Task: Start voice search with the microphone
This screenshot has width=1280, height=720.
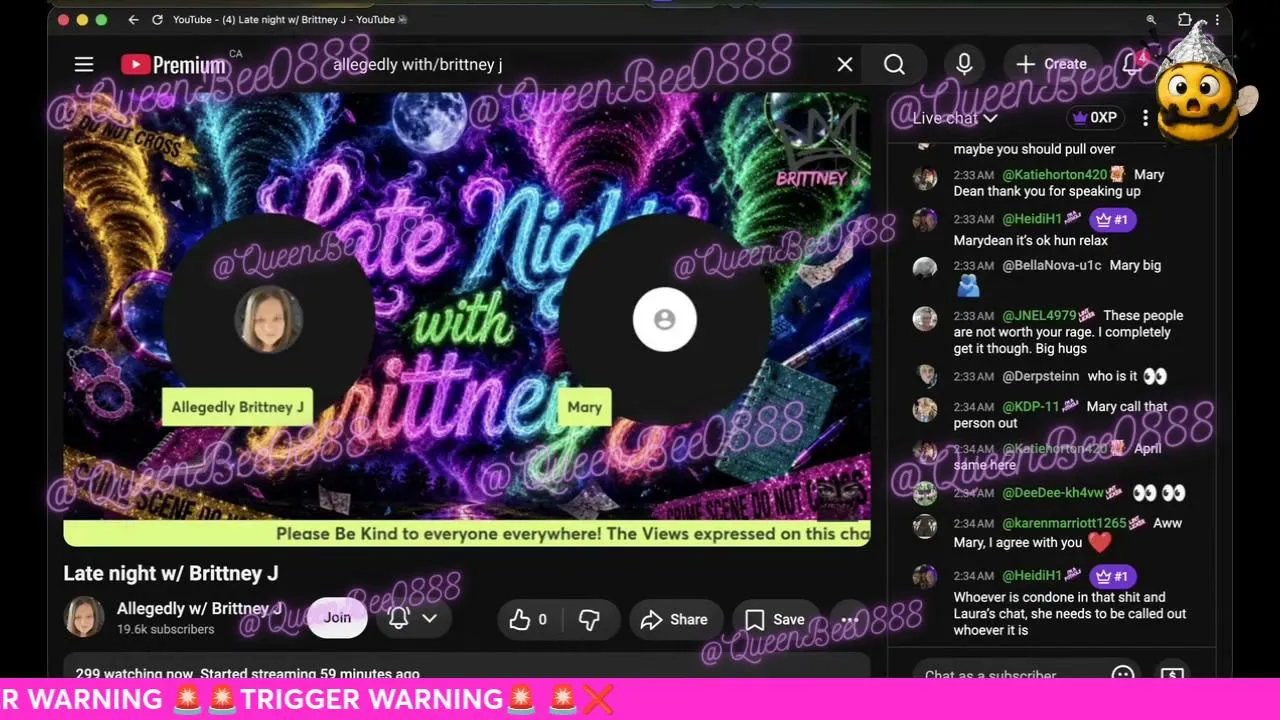Action: coord(964,64)
